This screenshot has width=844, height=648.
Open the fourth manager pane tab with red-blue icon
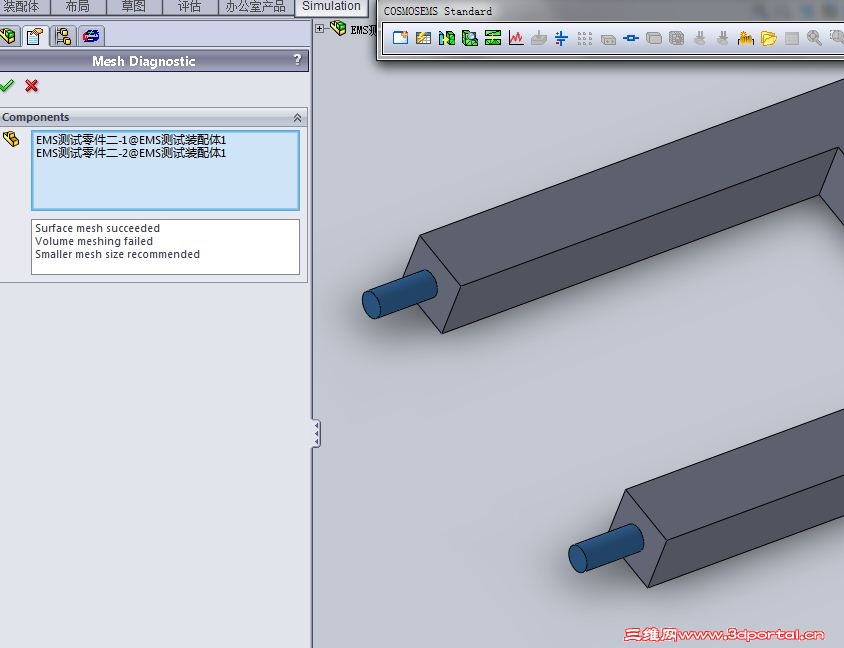(91, 36)
